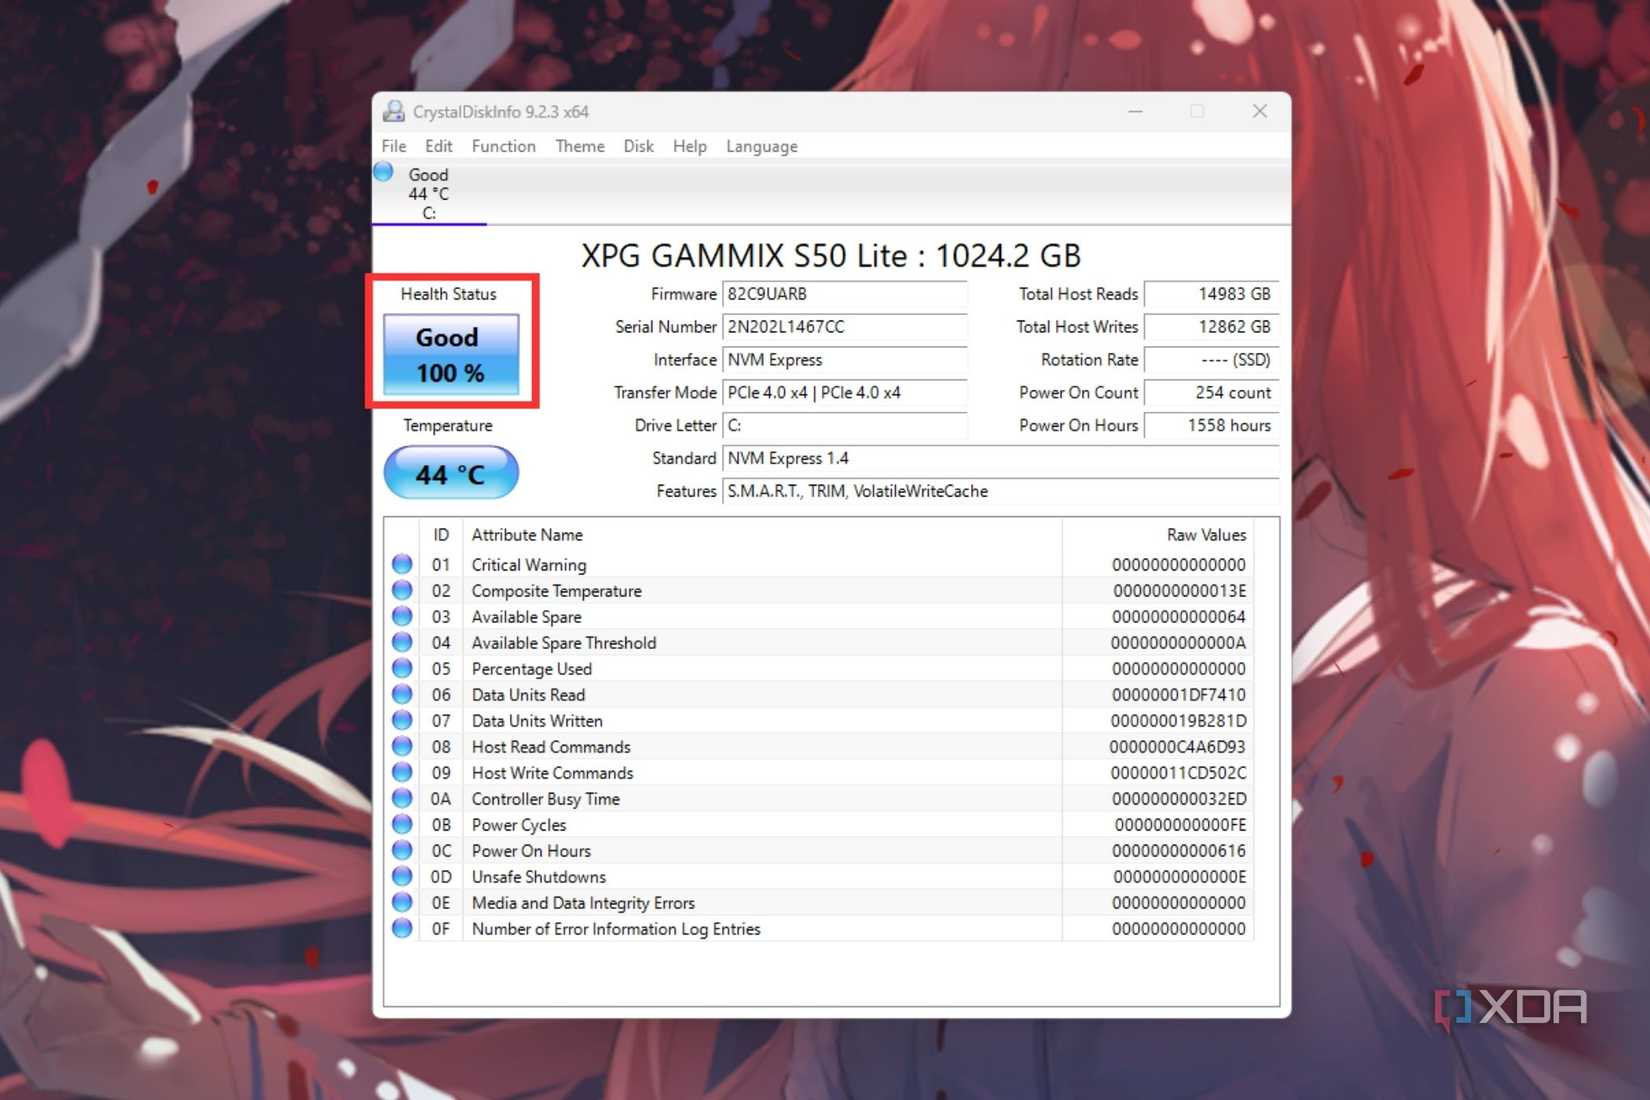Click the Drive Letter field C:
The image size is (1650, 1100).
tap(845, 426)
